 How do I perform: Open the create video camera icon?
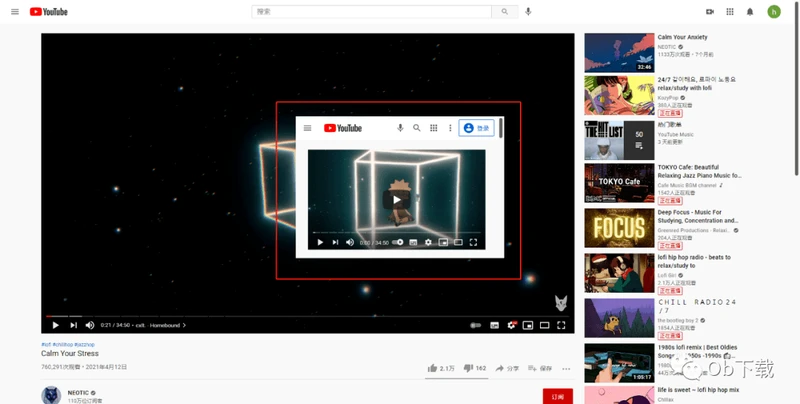point(710,12)
